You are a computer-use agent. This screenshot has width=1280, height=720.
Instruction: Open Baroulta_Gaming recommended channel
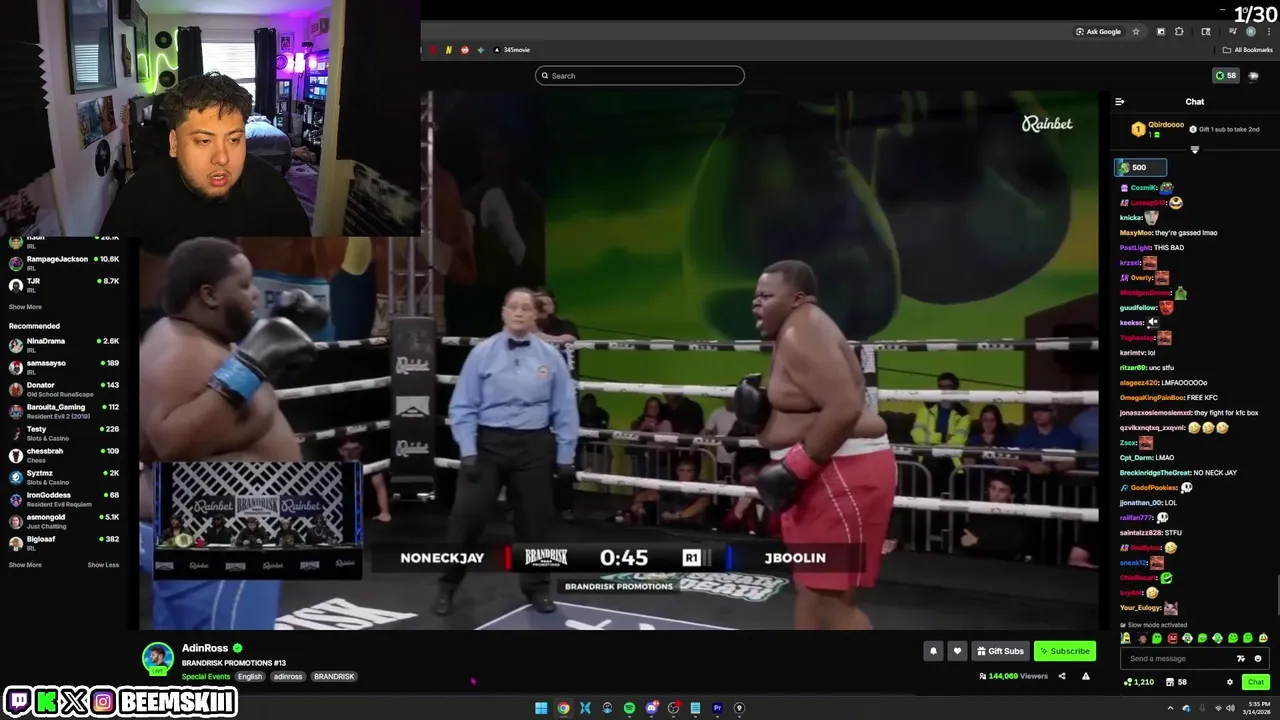coord(64,411)
